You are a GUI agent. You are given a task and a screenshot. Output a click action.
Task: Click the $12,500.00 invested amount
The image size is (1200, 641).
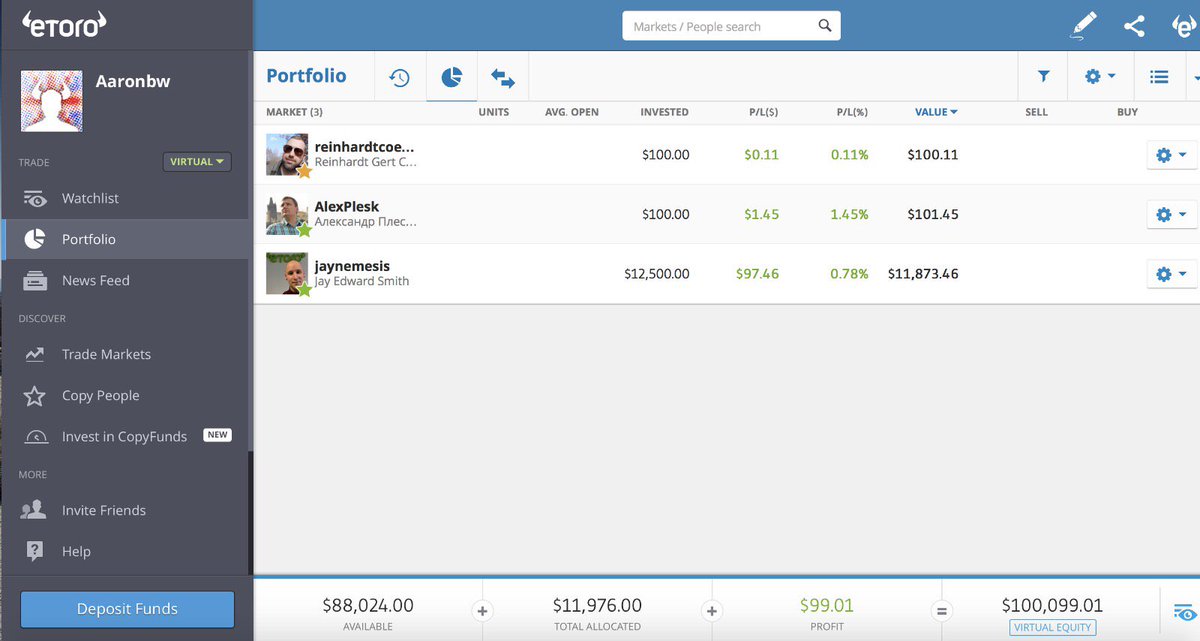click(657, 273)
